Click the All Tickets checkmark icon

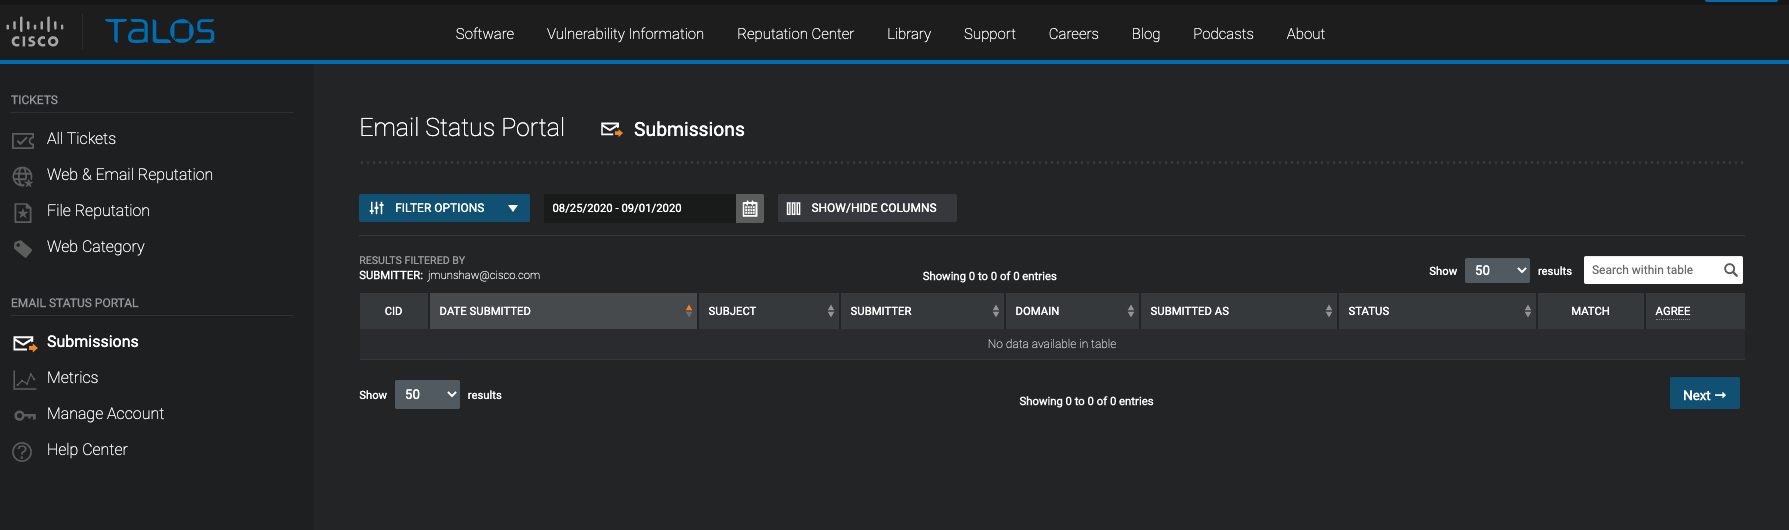point(23,140)
